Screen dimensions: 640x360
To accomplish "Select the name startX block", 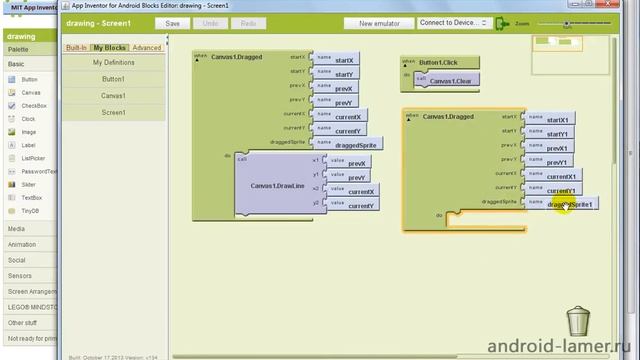I will pyautogui.click(x=335, y=58).
